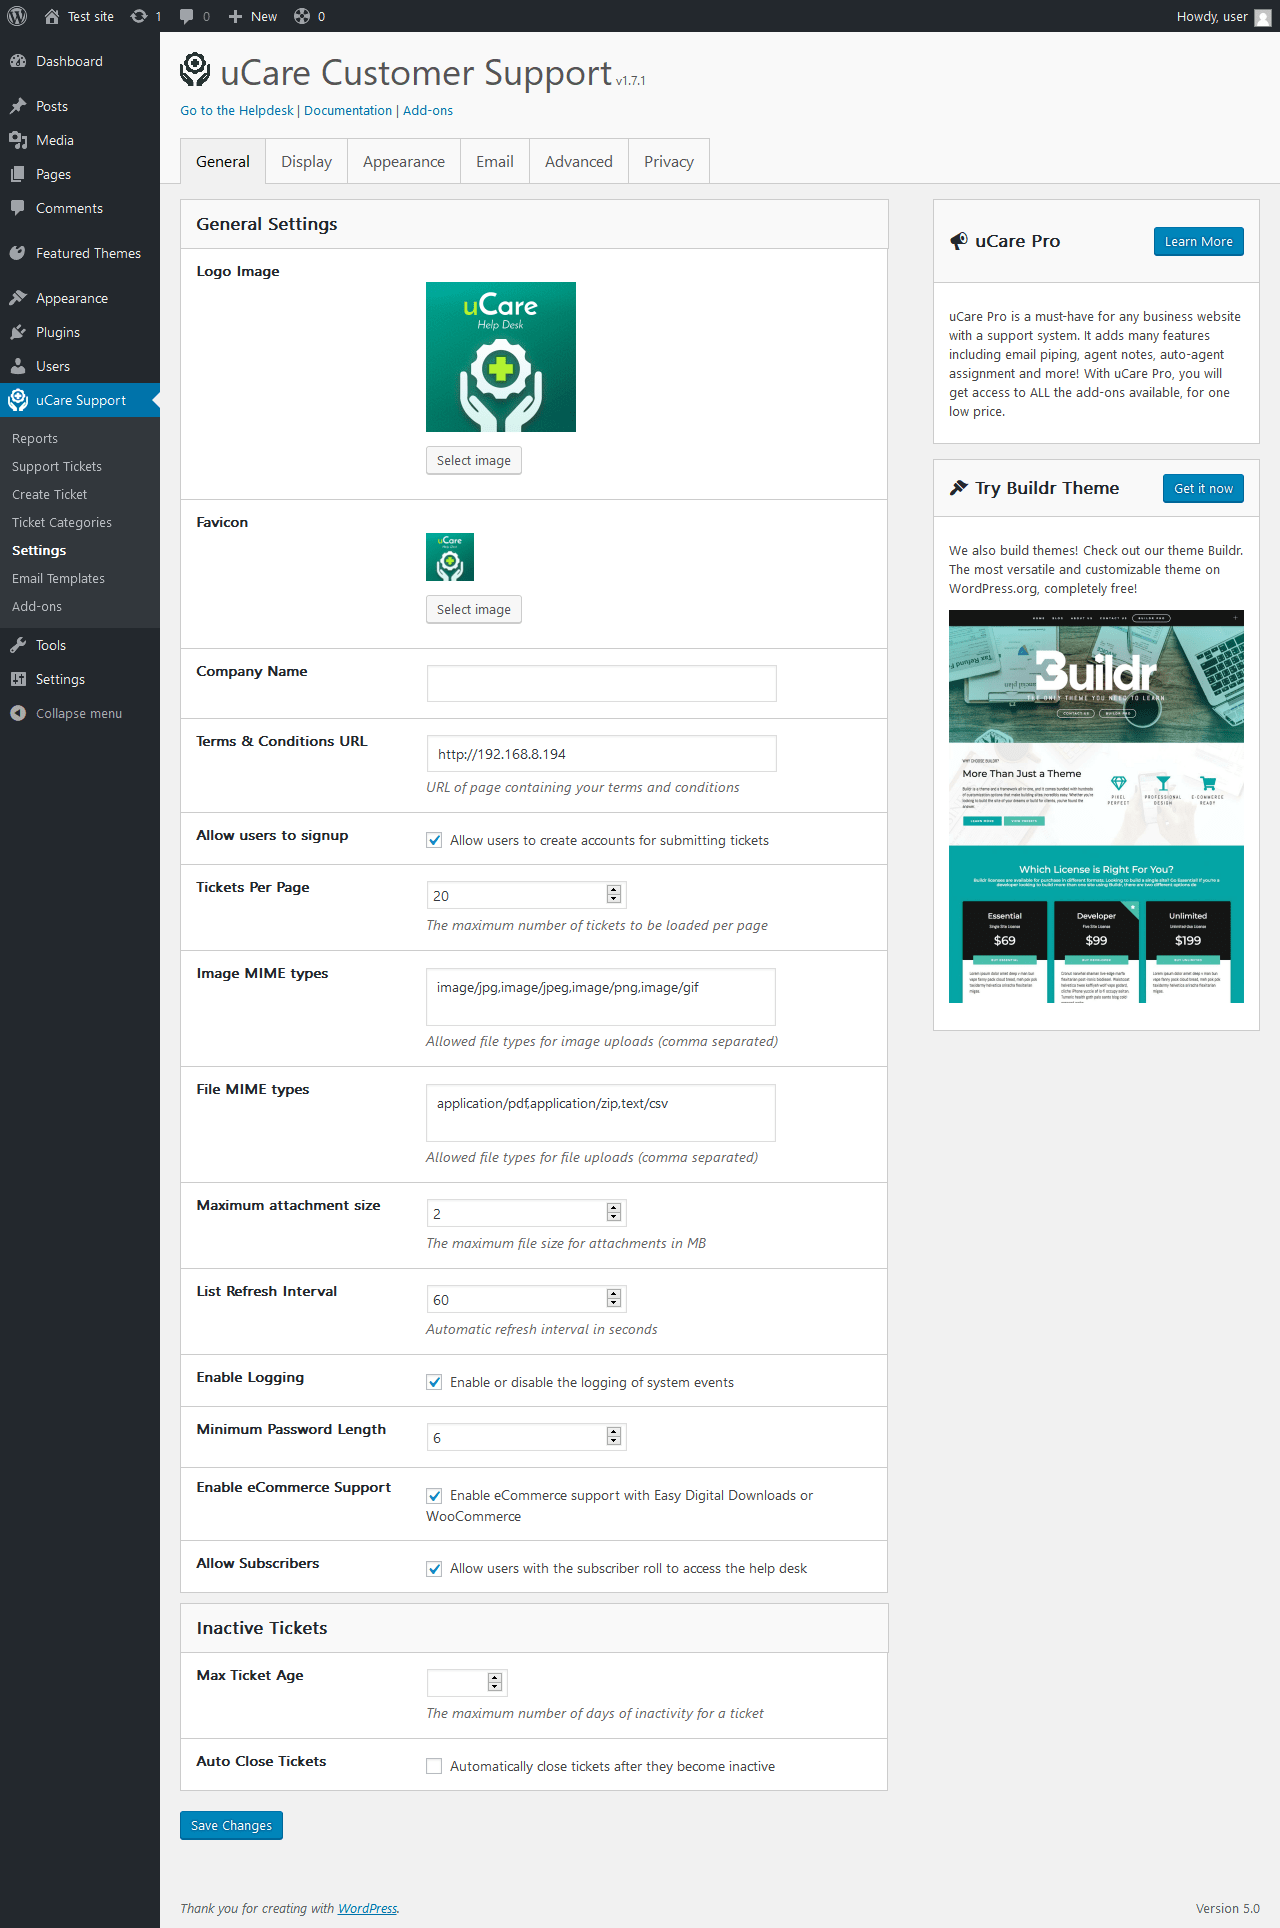Open Reports in the uCare submenu

[x=35, y=438]
